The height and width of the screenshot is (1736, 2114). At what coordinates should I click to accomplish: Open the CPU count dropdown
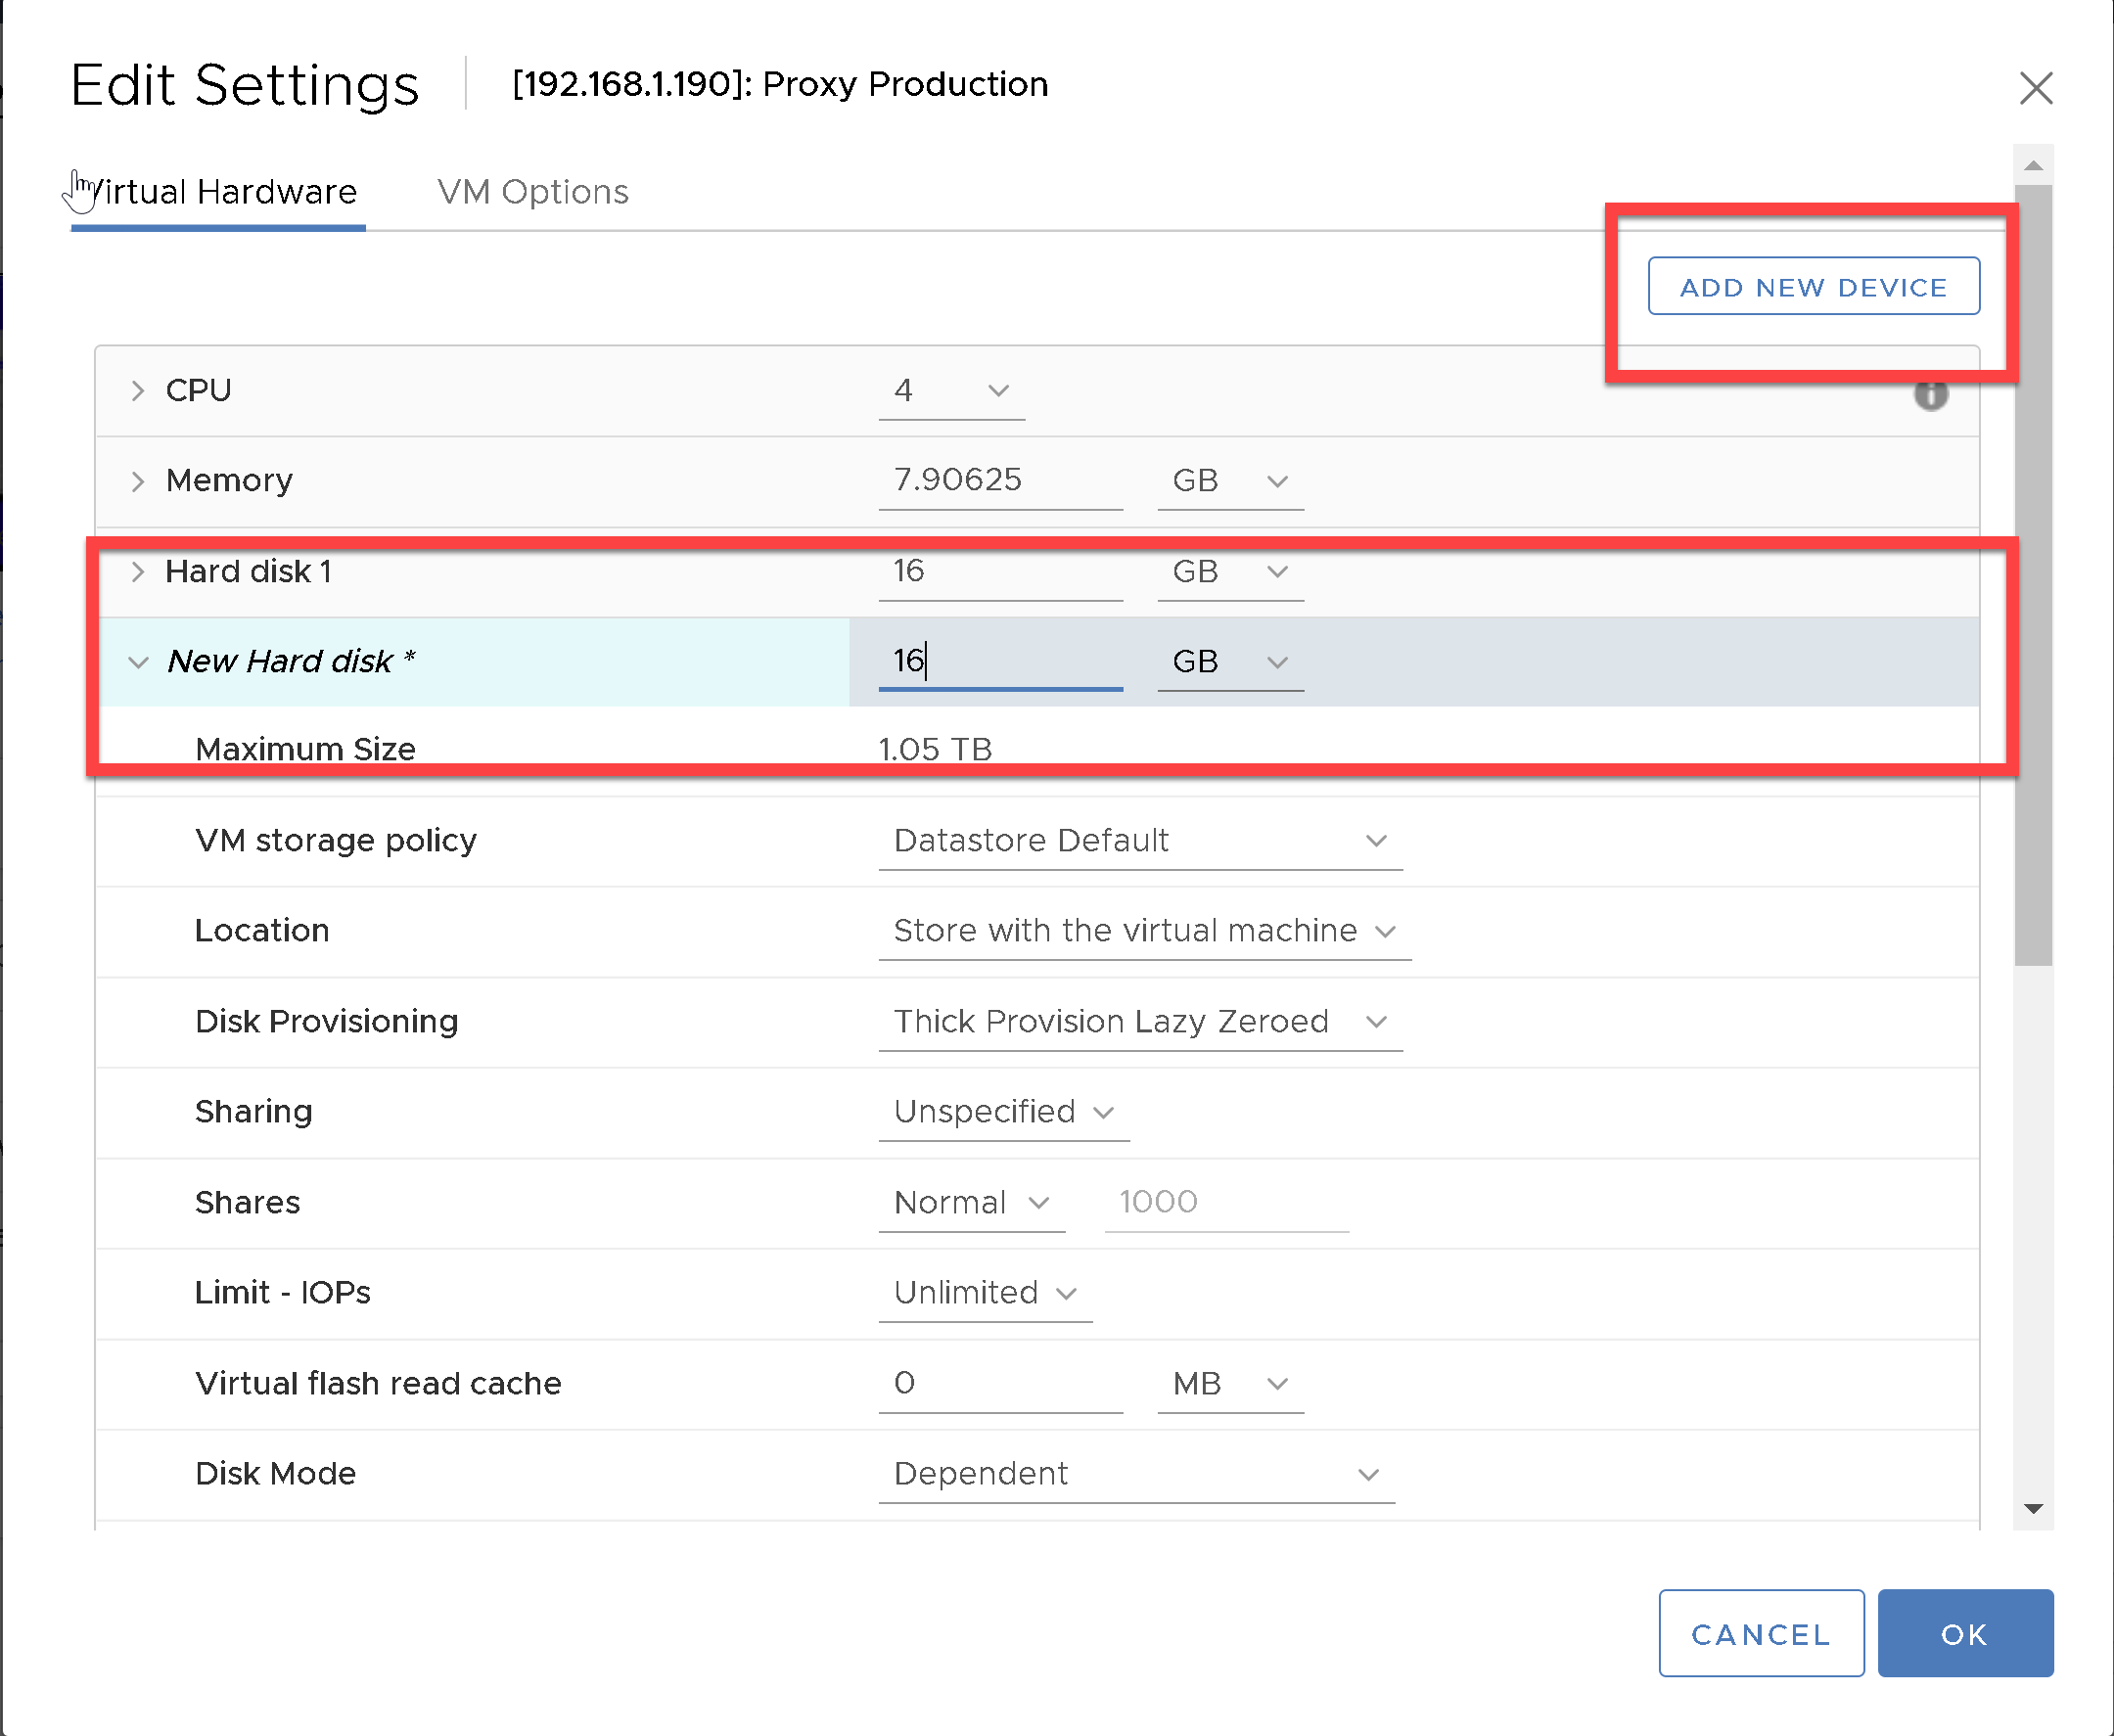coord(951,391)
